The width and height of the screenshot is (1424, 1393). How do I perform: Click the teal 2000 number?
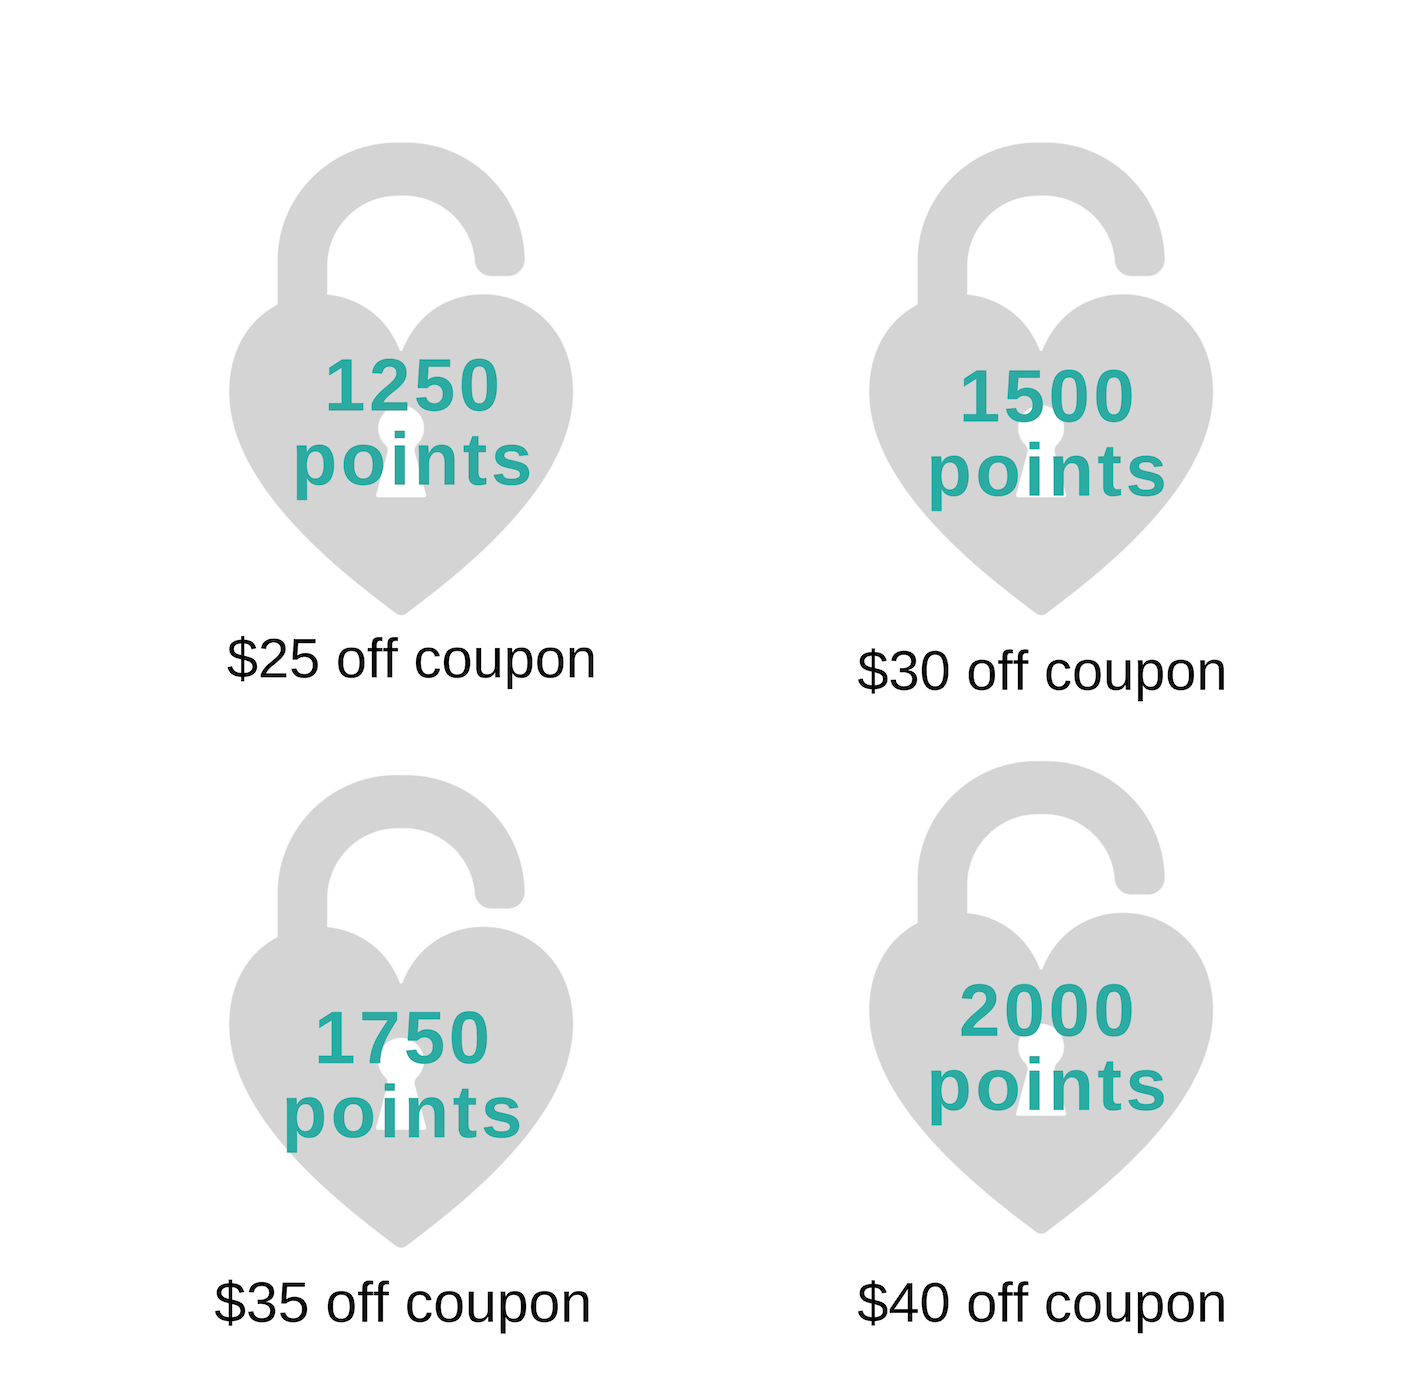click(x=1046, y=1011)
